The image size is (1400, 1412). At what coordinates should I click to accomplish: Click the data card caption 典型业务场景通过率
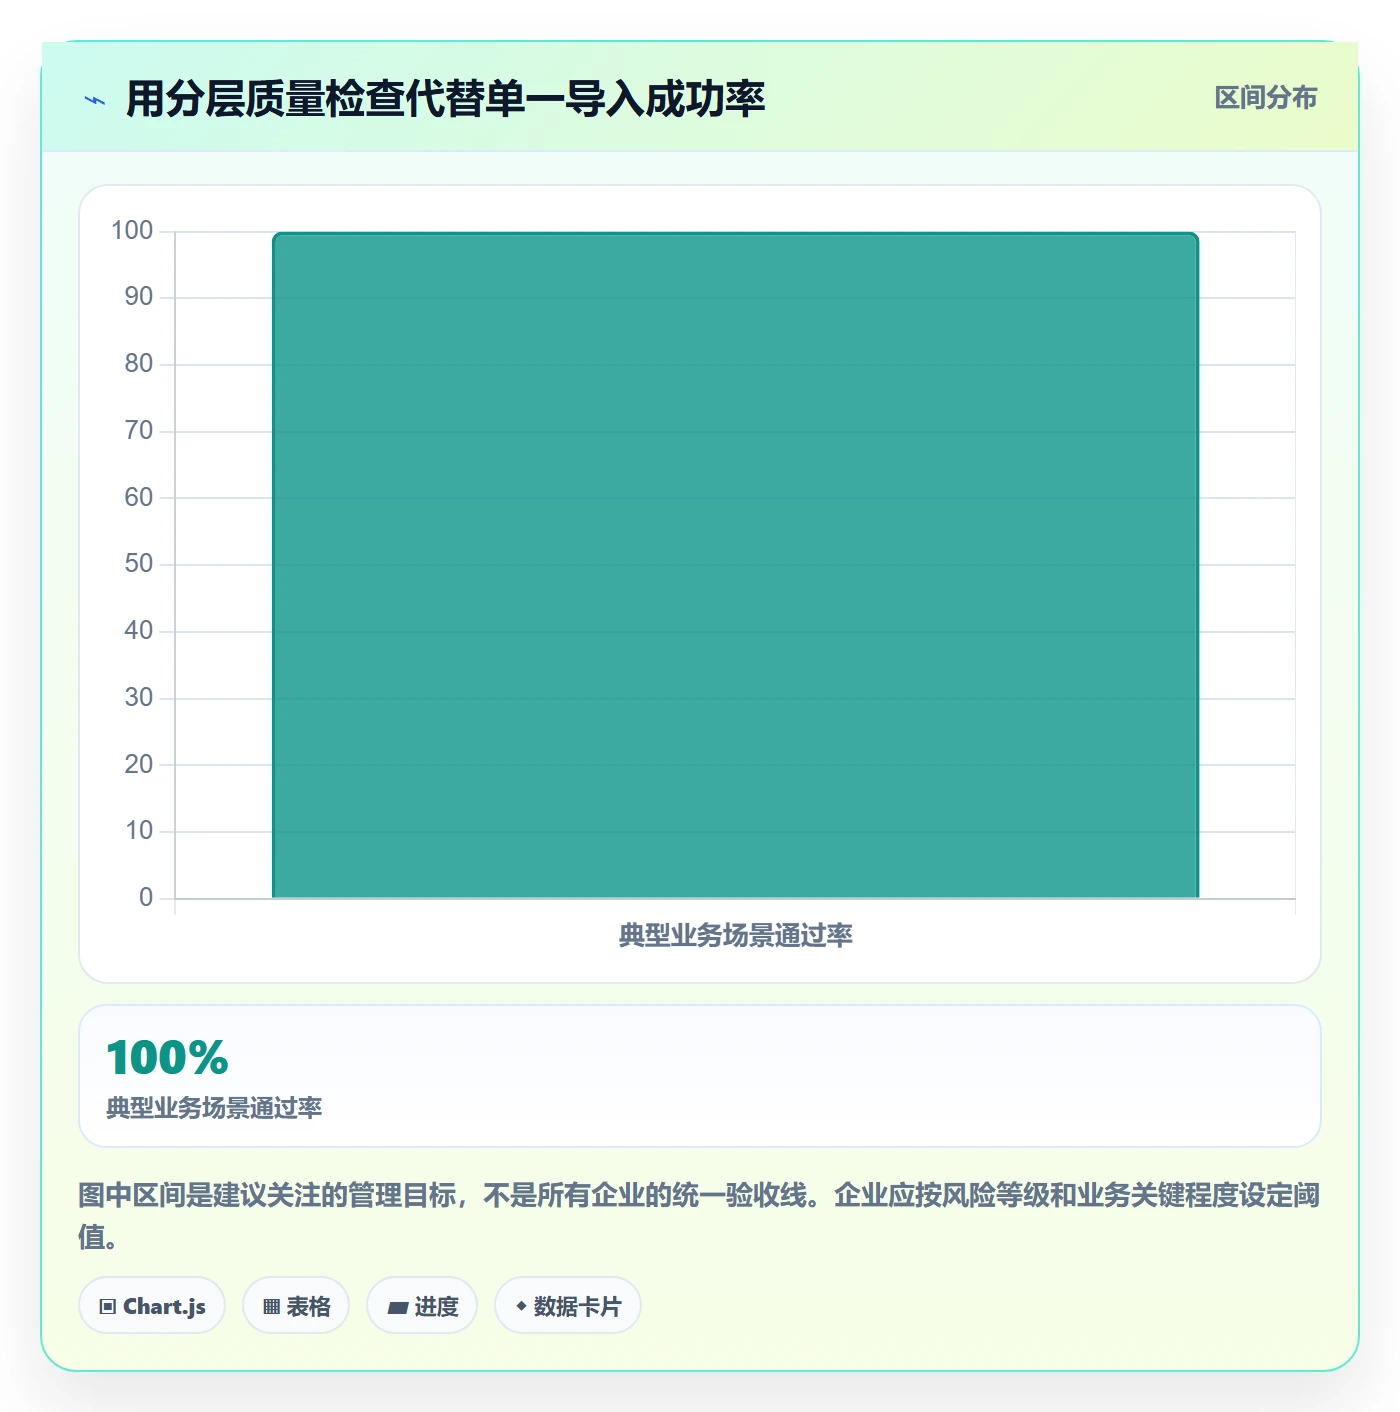click(x=214, y=1108)
